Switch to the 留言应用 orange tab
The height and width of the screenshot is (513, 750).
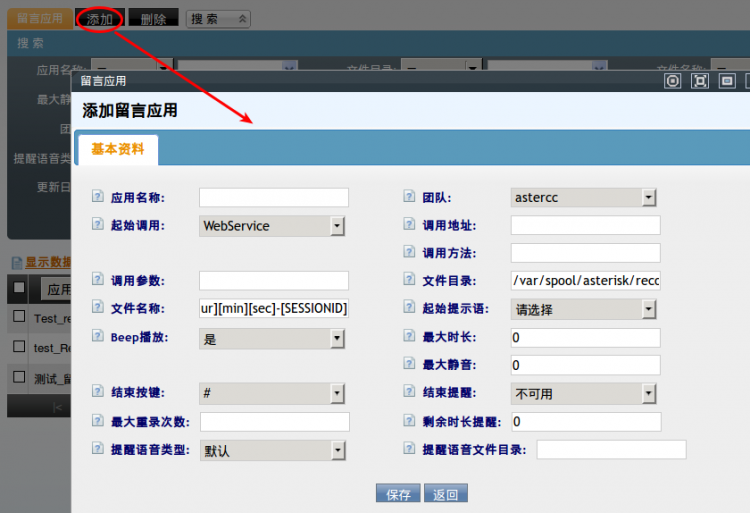pos(39,18)
